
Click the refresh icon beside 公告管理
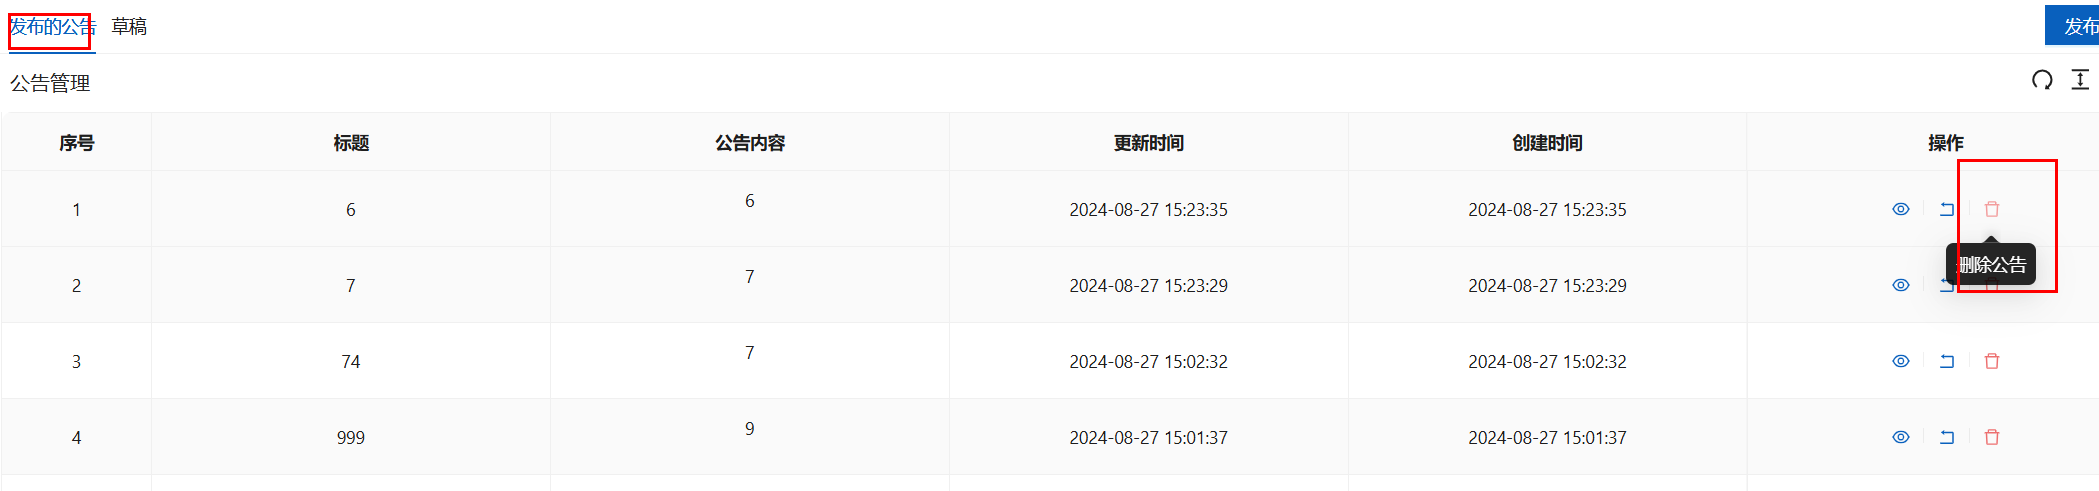[x=2042, y=80]
